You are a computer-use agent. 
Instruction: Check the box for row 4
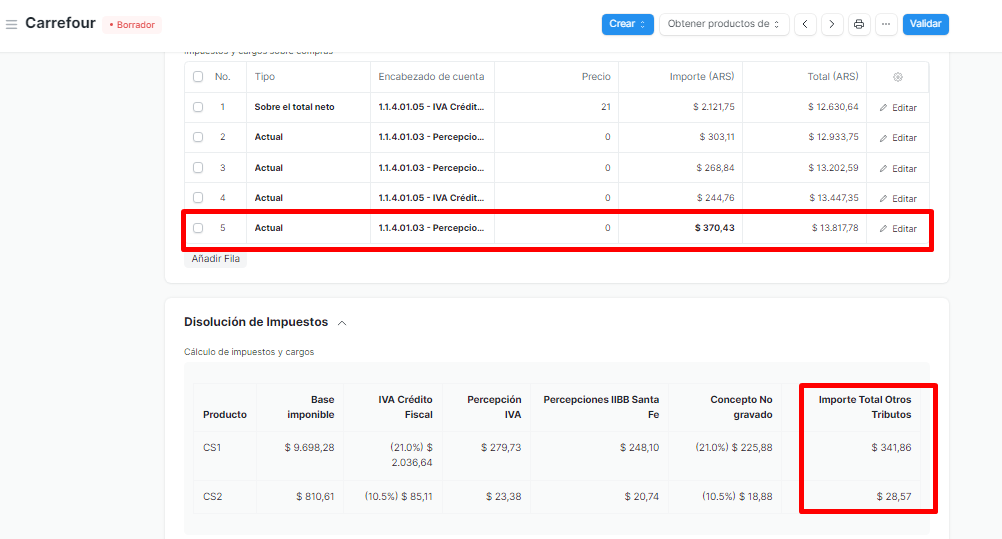tap(198, 198)
